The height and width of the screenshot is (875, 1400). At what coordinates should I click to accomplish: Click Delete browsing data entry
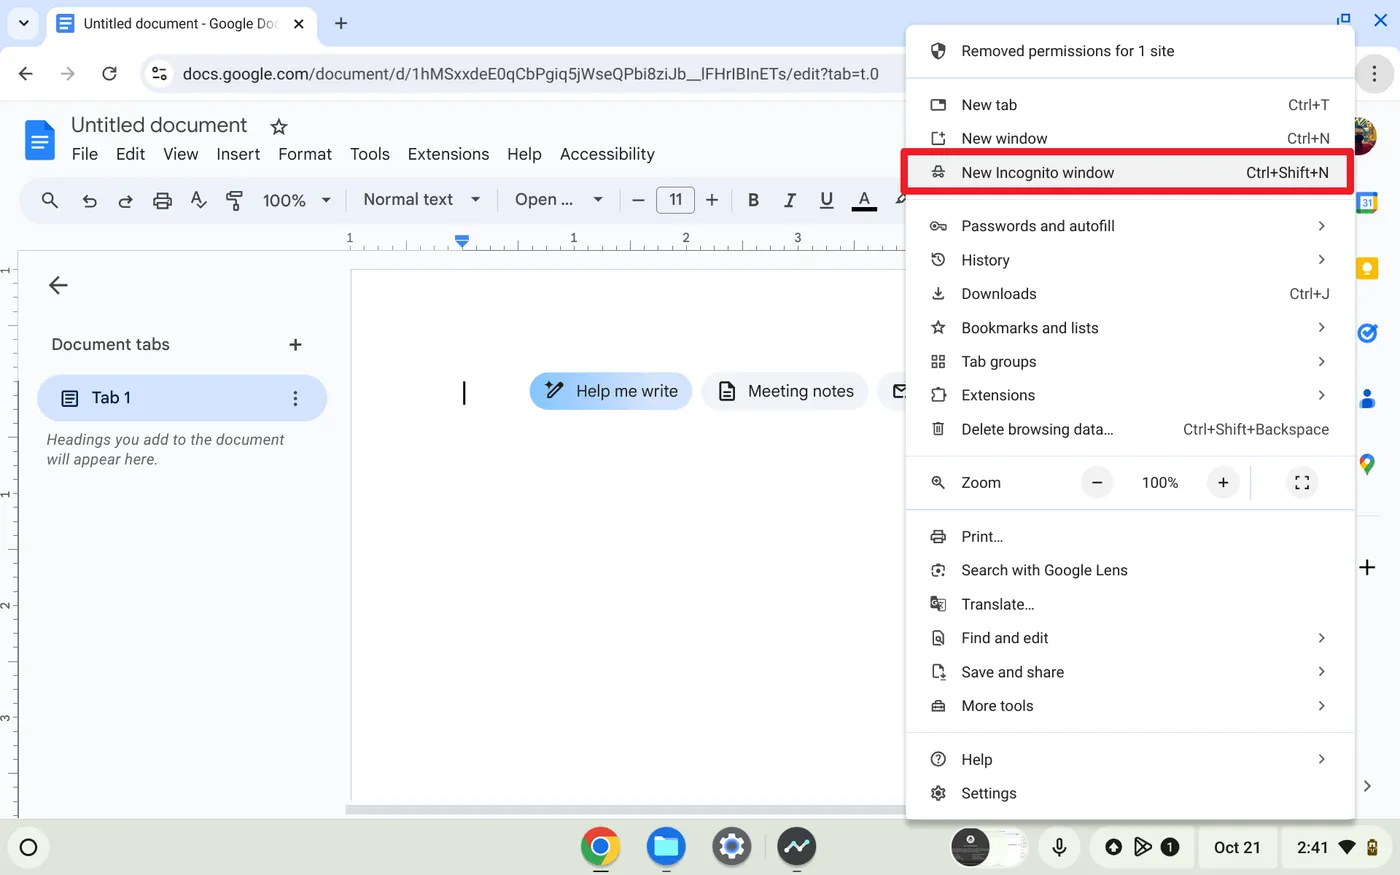click(x=1130, y=429)
